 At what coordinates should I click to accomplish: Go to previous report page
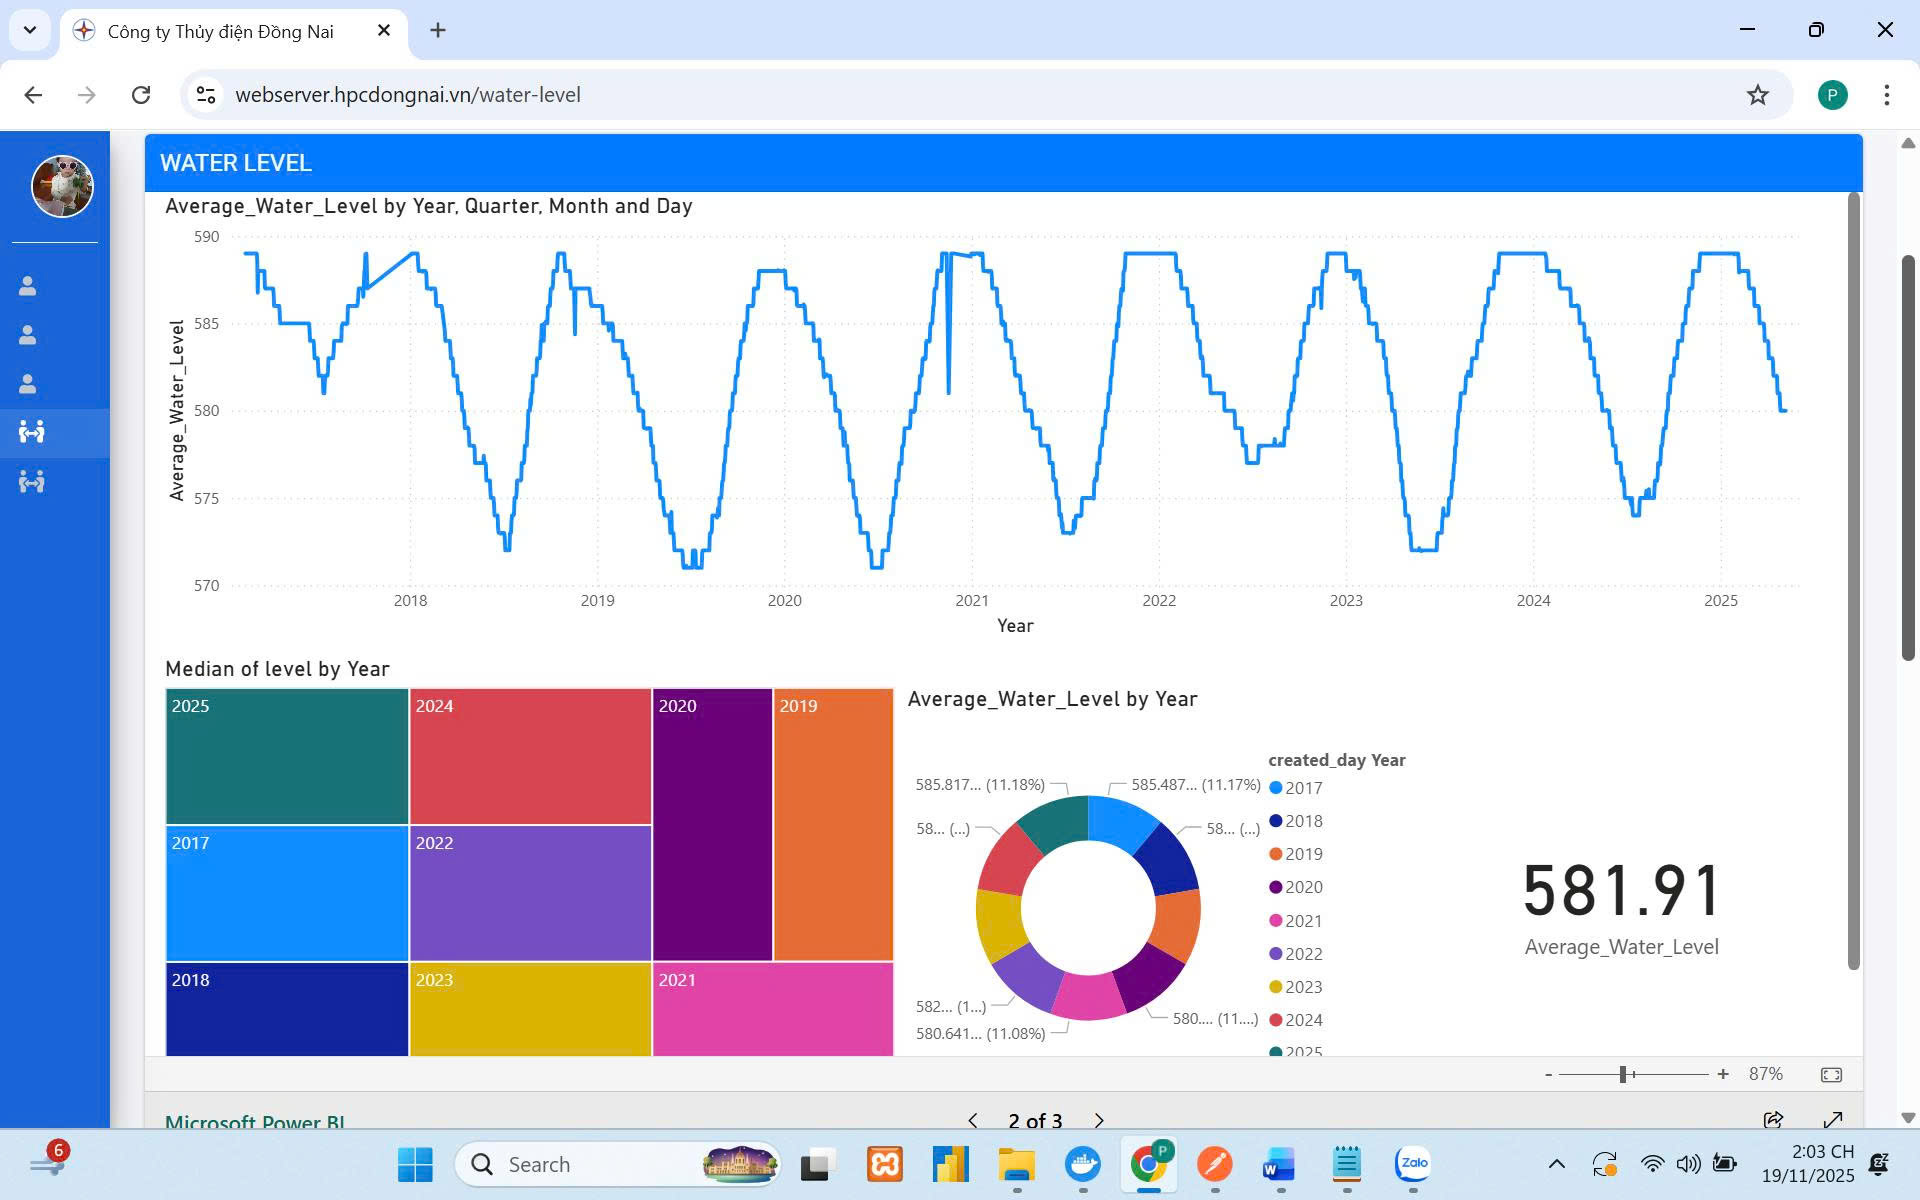coord(973,1120)
